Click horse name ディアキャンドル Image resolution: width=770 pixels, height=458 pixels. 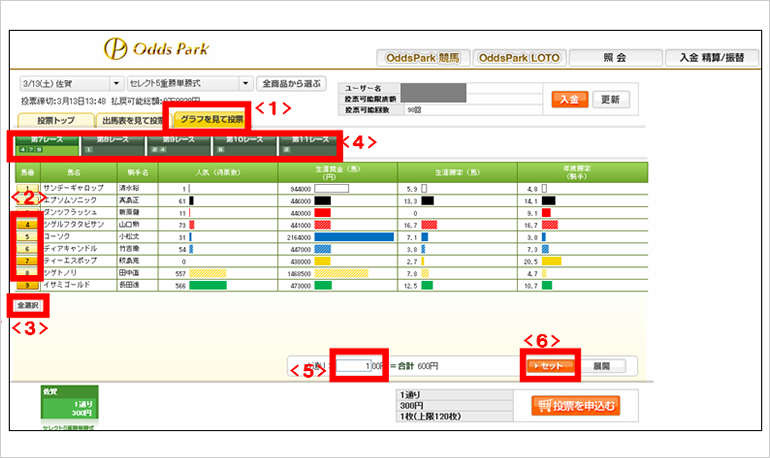[70, 248]
